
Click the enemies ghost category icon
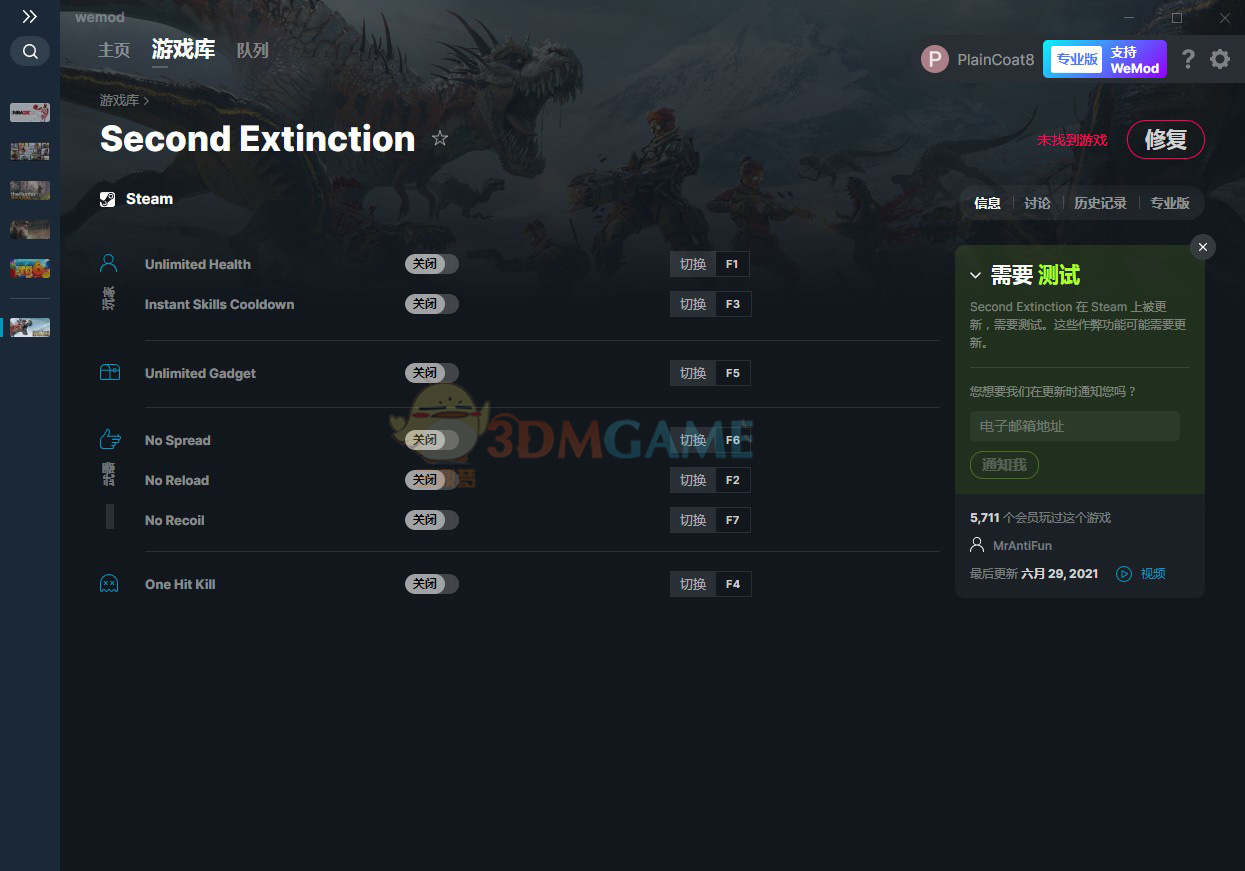(109, 583)
